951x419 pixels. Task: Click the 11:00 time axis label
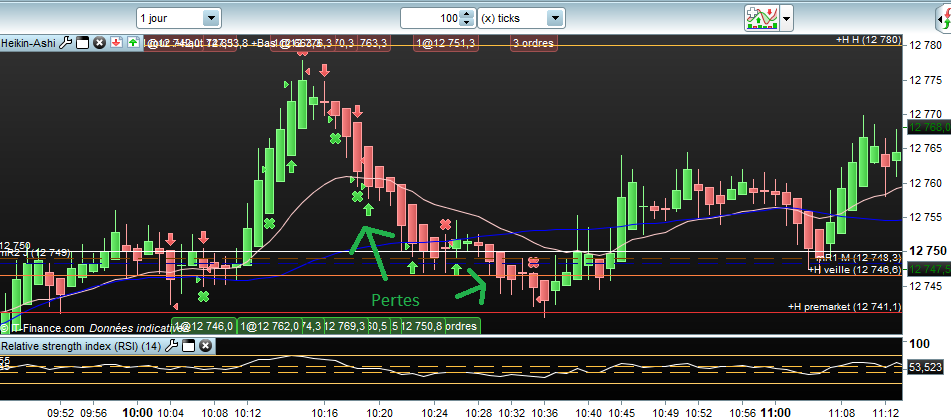776,413
